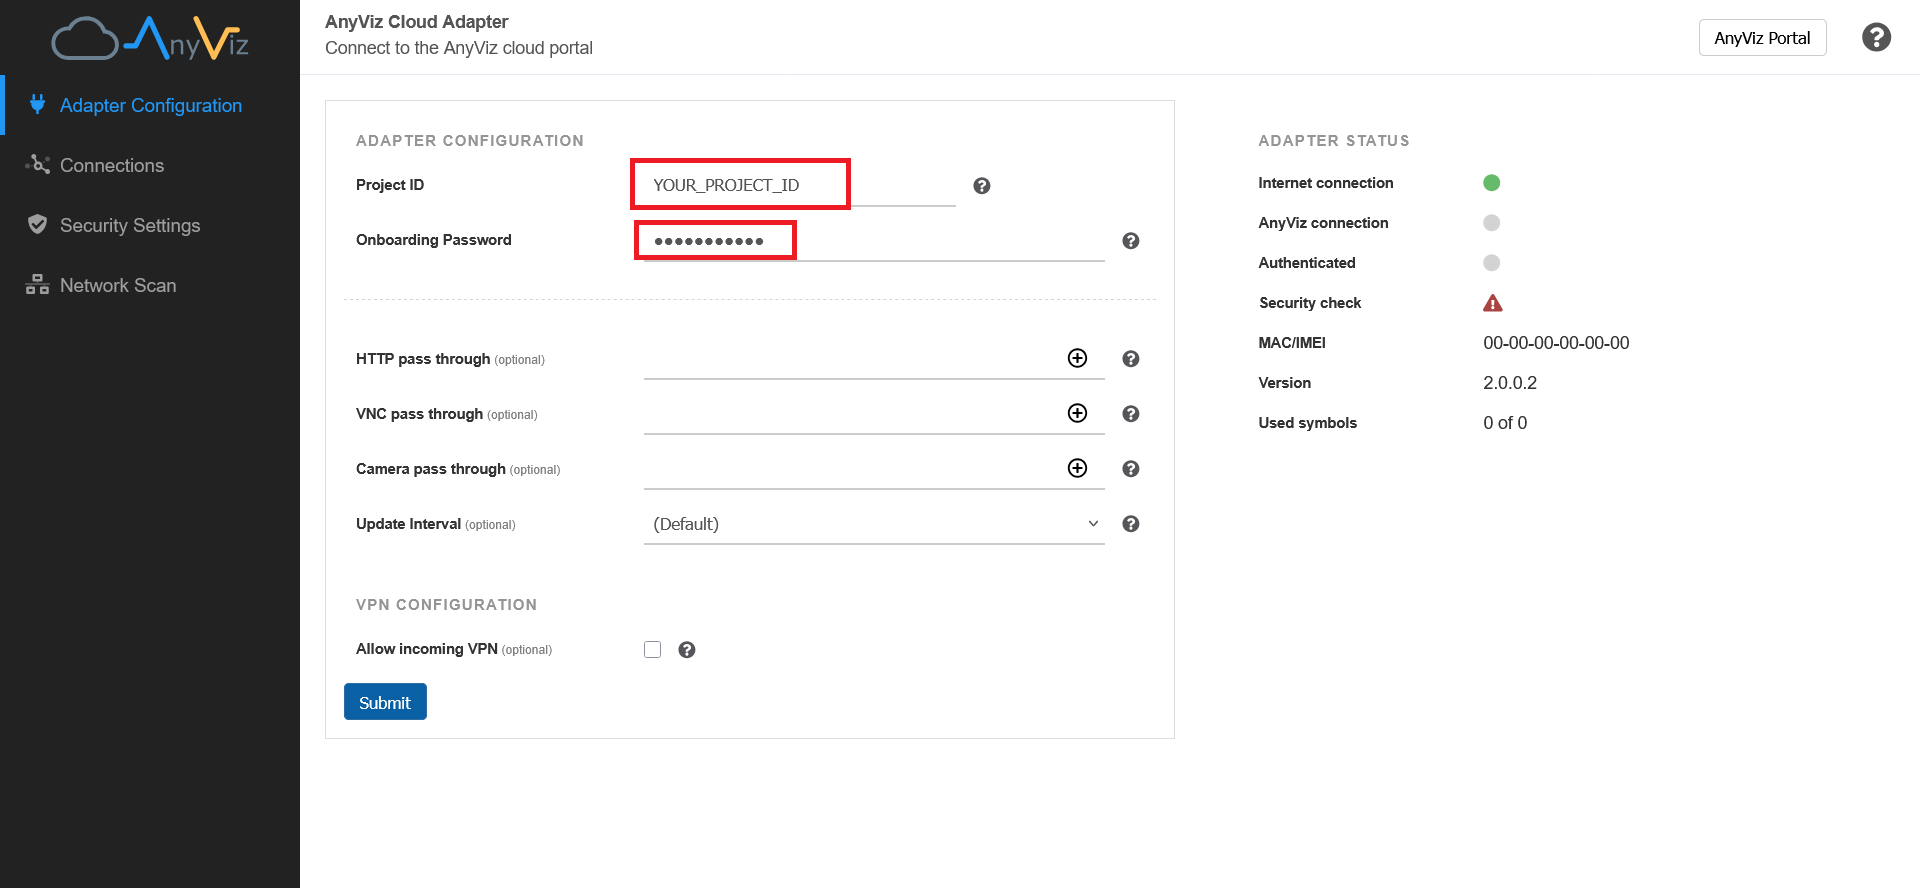The image size is (1920, 888).
Task: Click the Network Scan icon
Action: click(37, 285)
